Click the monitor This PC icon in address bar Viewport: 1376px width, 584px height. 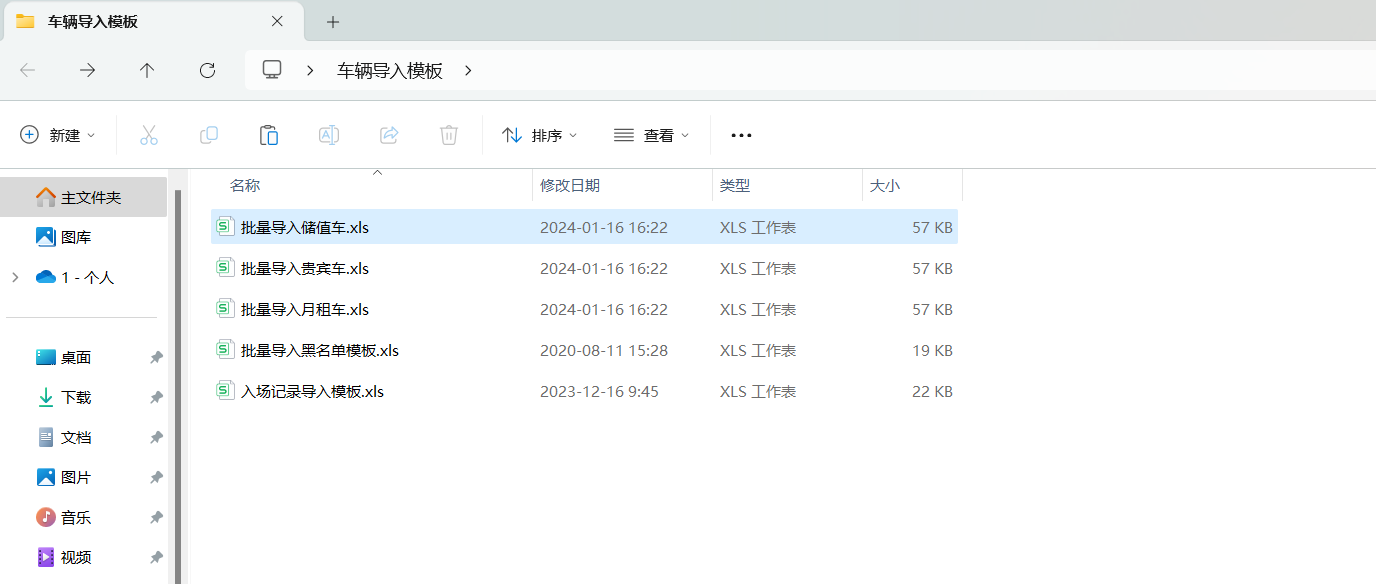272,70
